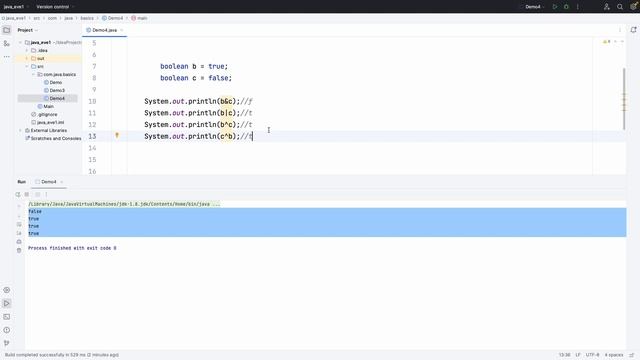The image size is (640, 360).
Task: Click the warnings indicator in the editor
Action: [607, 42]
